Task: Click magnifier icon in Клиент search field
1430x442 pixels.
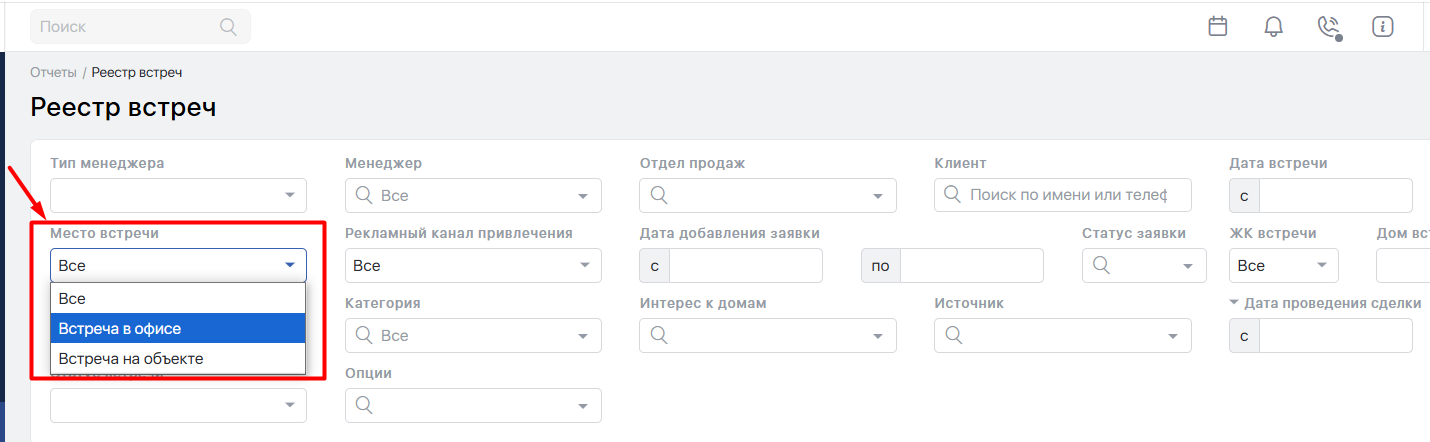Action: (952, 195)
